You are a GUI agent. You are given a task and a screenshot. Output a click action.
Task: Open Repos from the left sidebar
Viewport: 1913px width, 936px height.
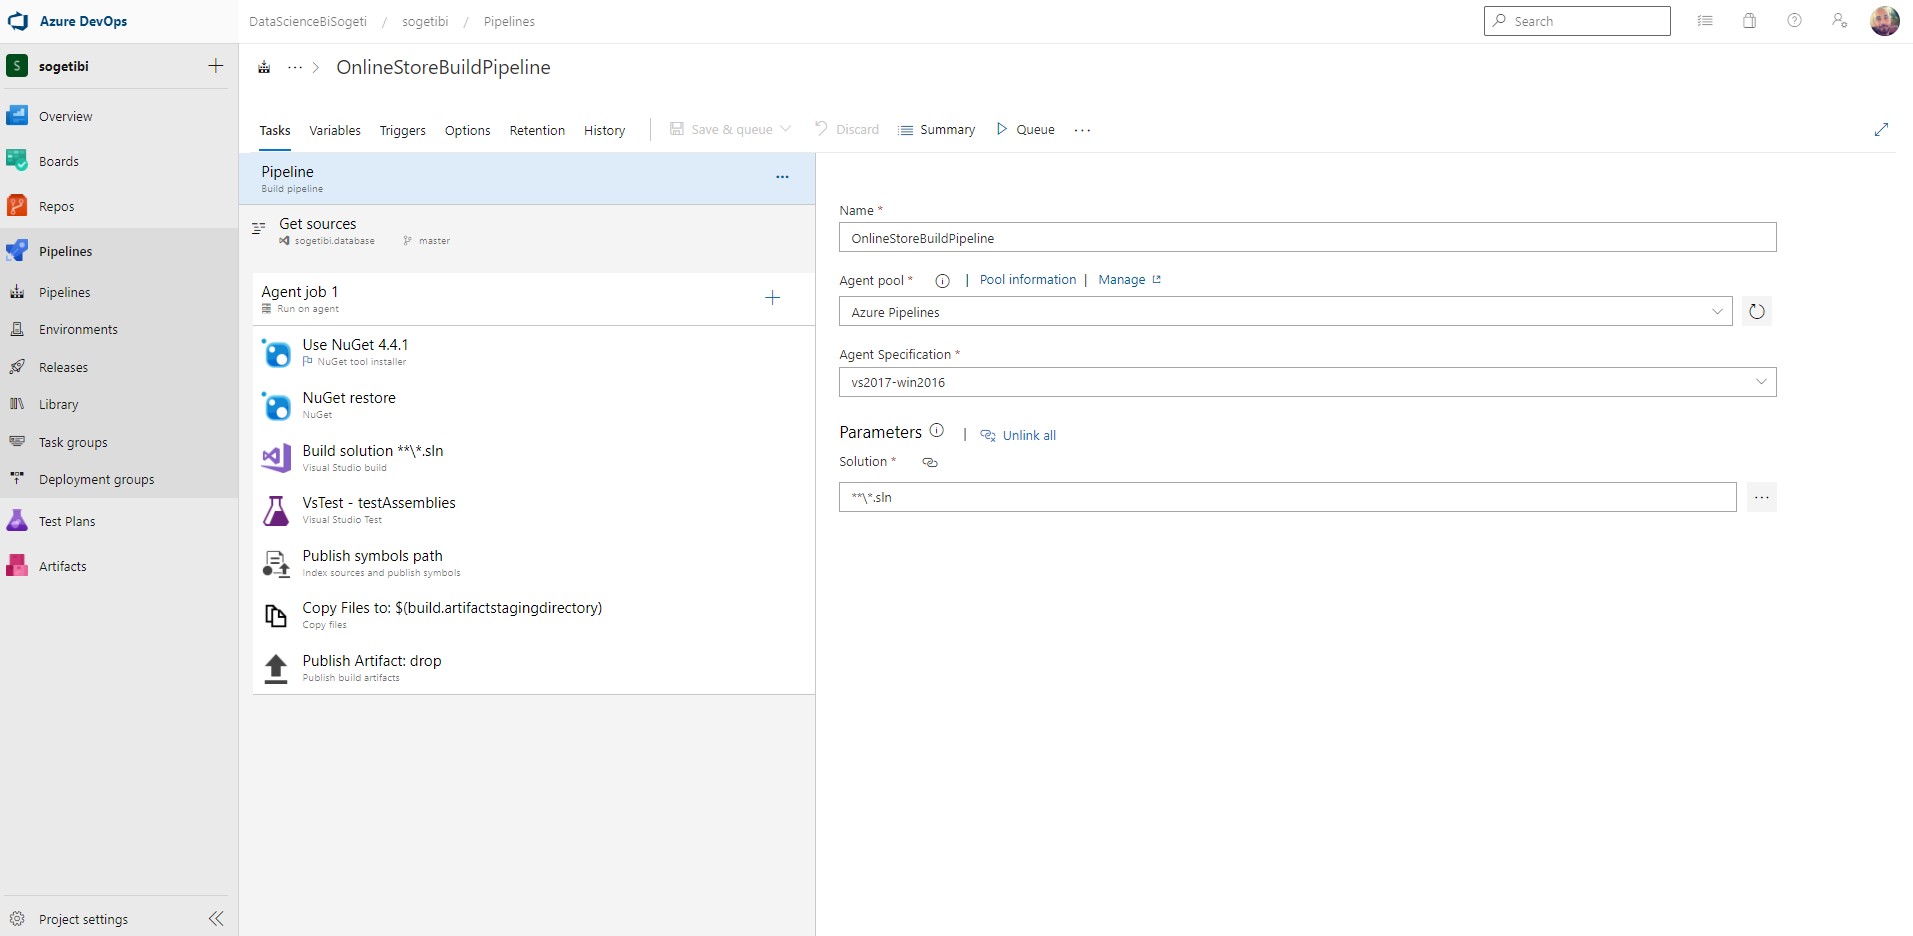click(57, 205)
